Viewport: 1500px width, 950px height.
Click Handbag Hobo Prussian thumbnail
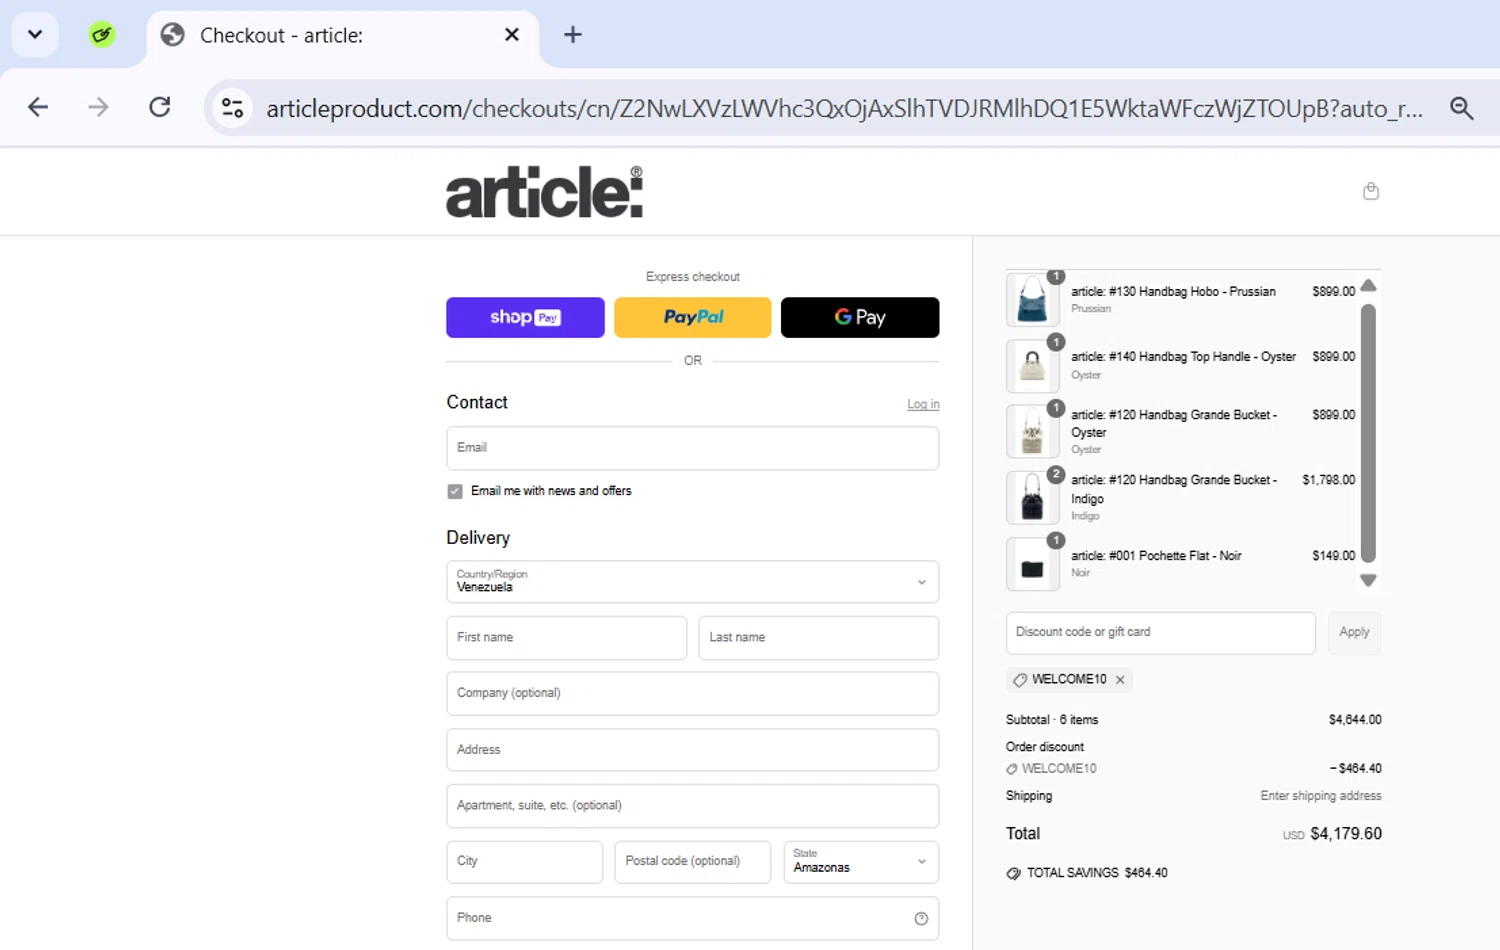1033,300
